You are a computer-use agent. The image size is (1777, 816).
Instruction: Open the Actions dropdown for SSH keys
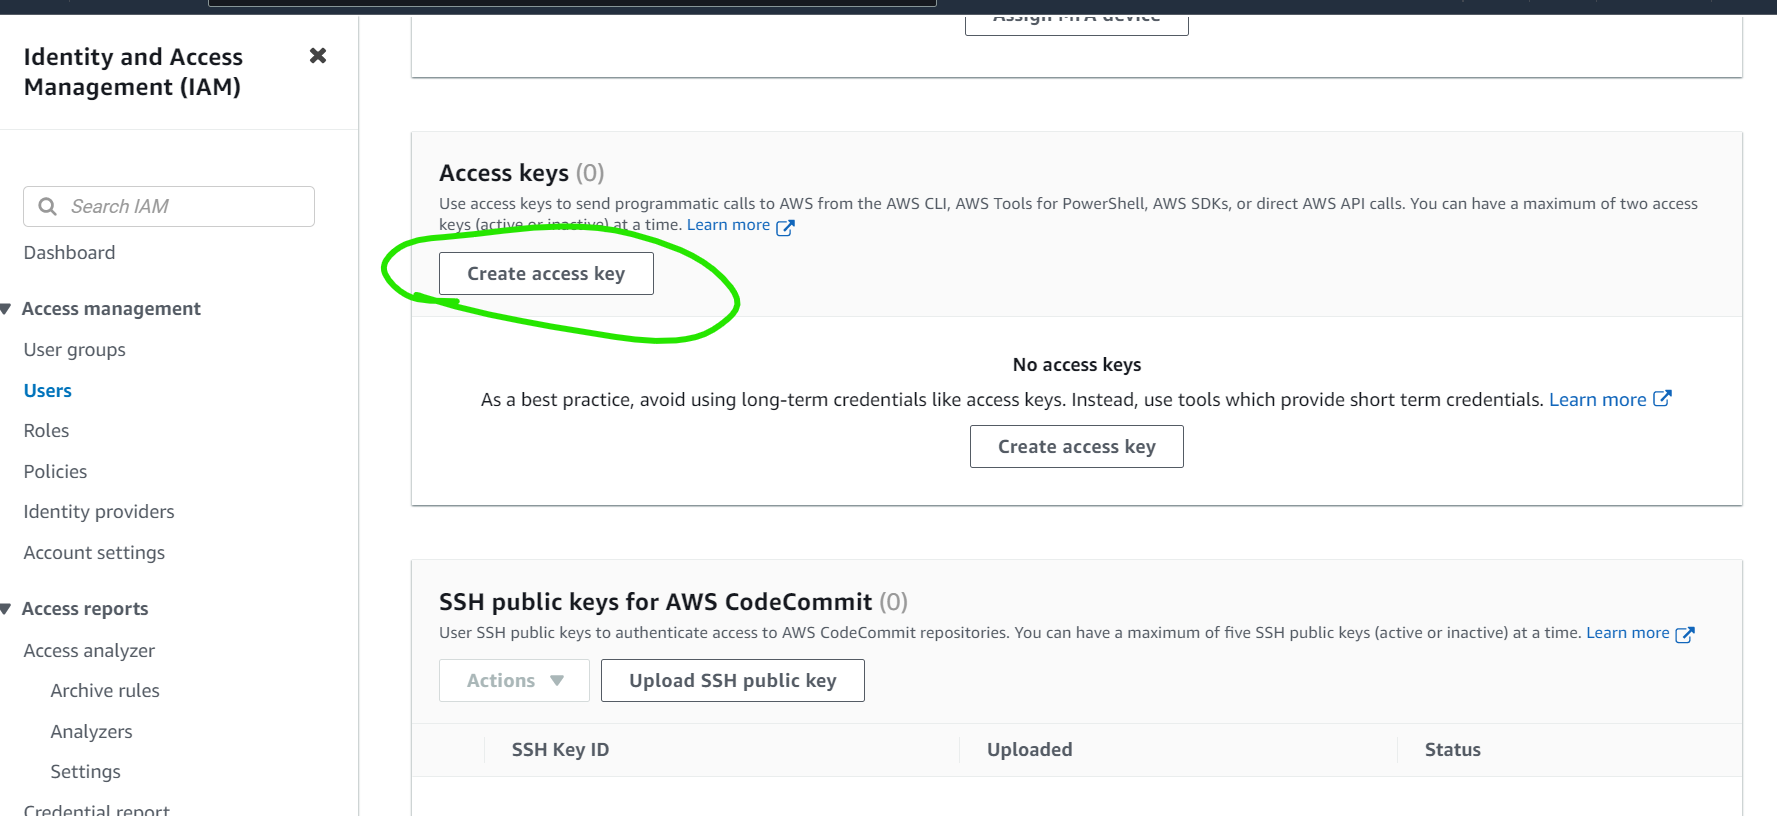[514, 681]
